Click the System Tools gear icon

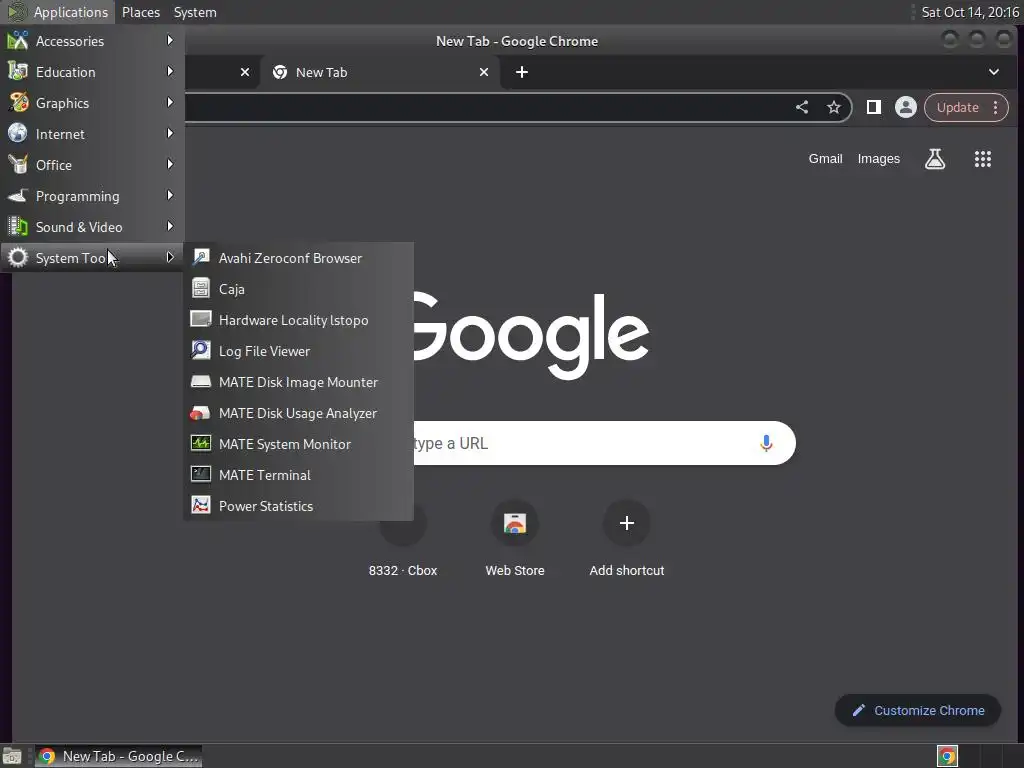click(18, 257)
